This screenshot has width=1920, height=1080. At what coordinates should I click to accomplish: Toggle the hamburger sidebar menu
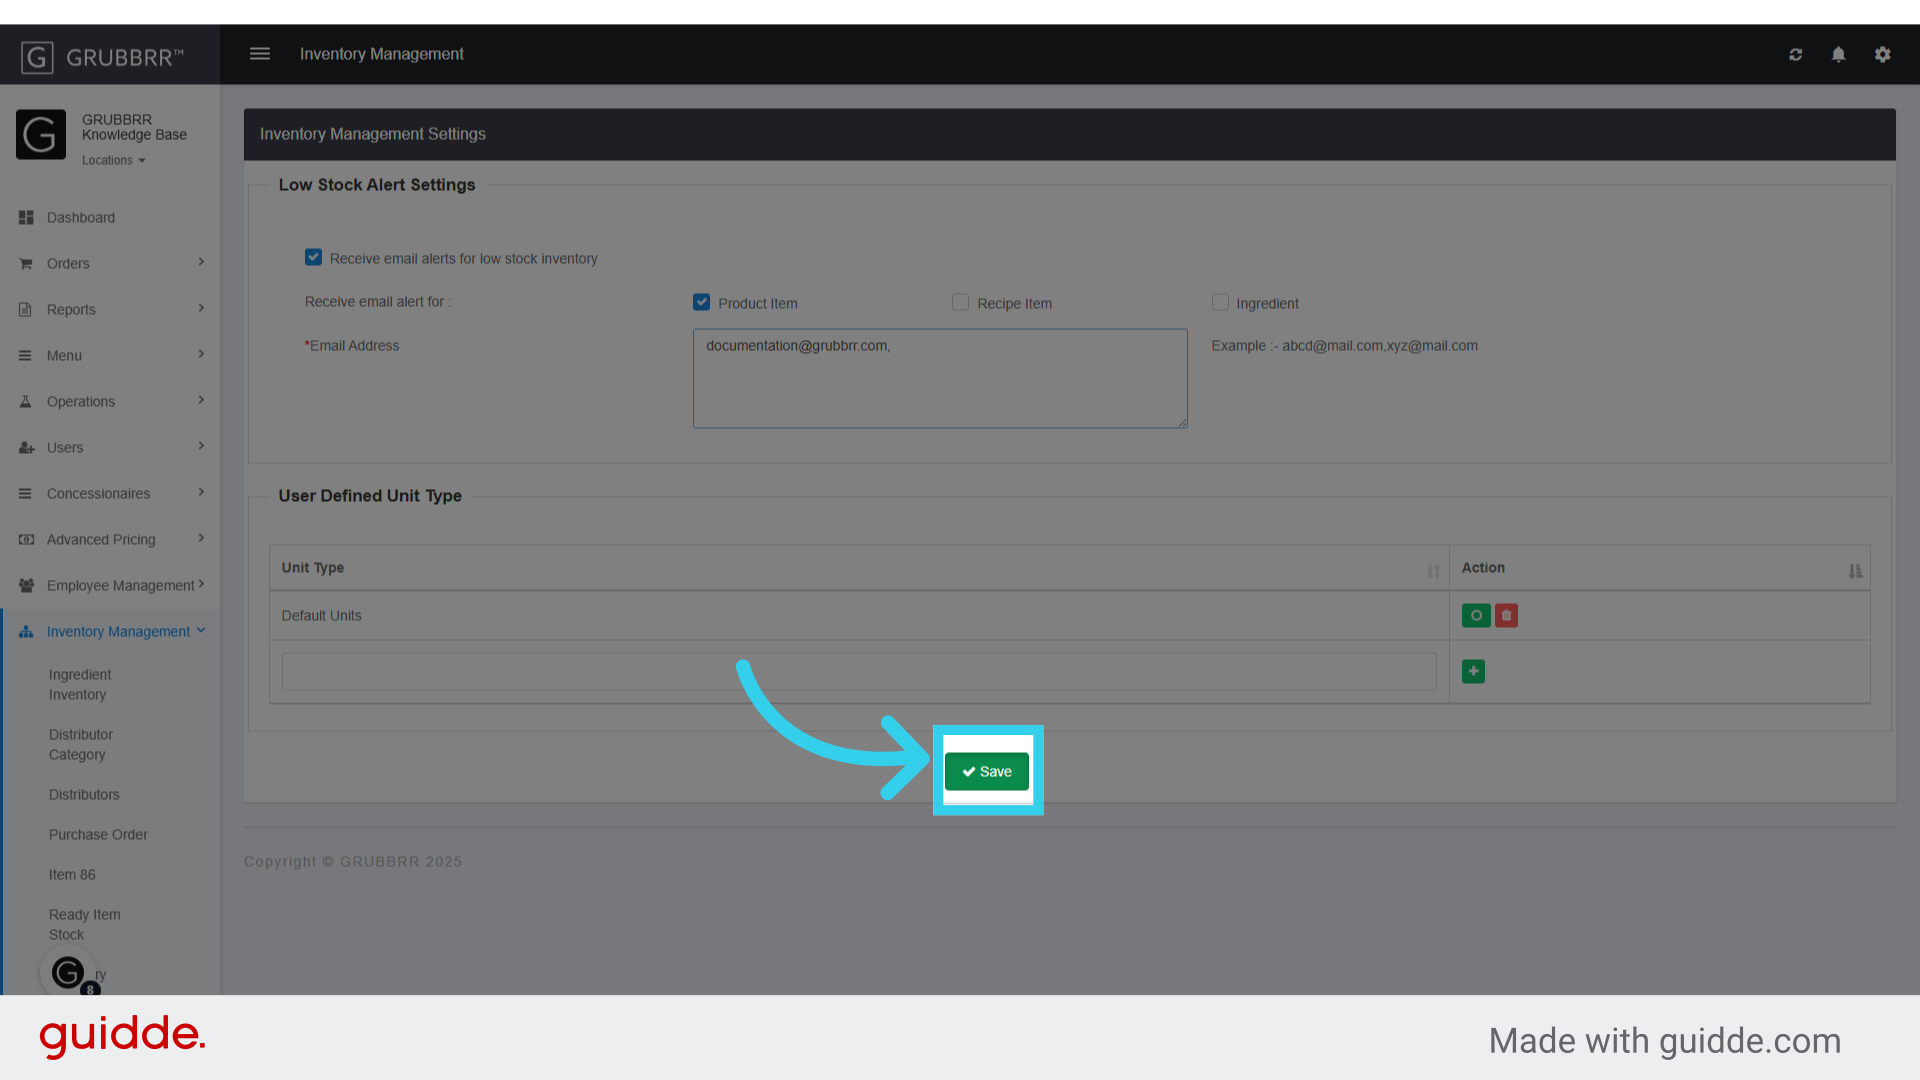pyautogui.click(x=260, y=54)
